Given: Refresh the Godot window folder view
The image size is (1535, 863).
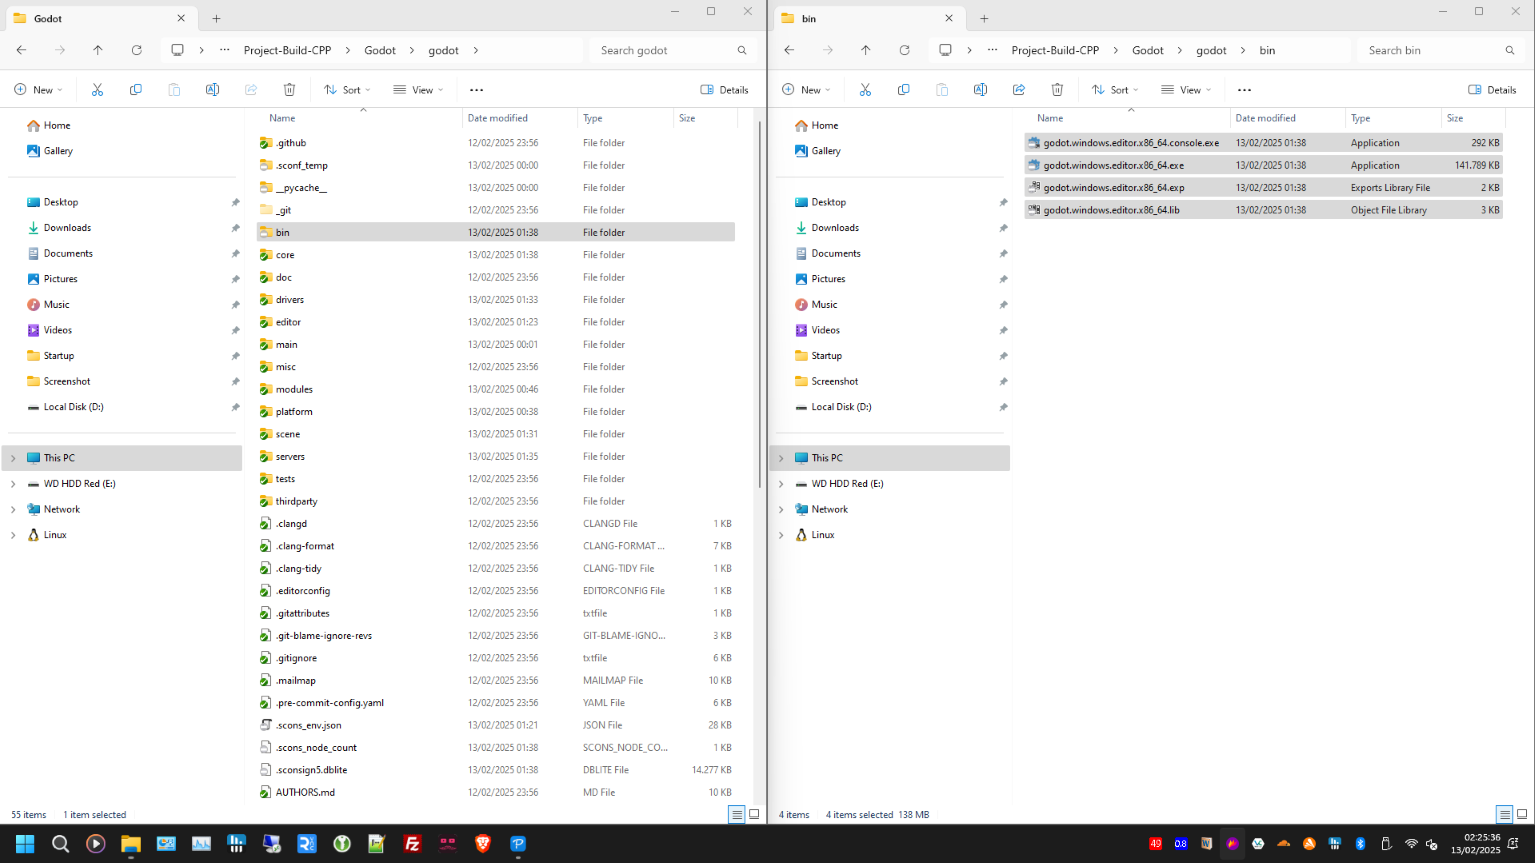Looking at the screenshot, I should 136,50.
